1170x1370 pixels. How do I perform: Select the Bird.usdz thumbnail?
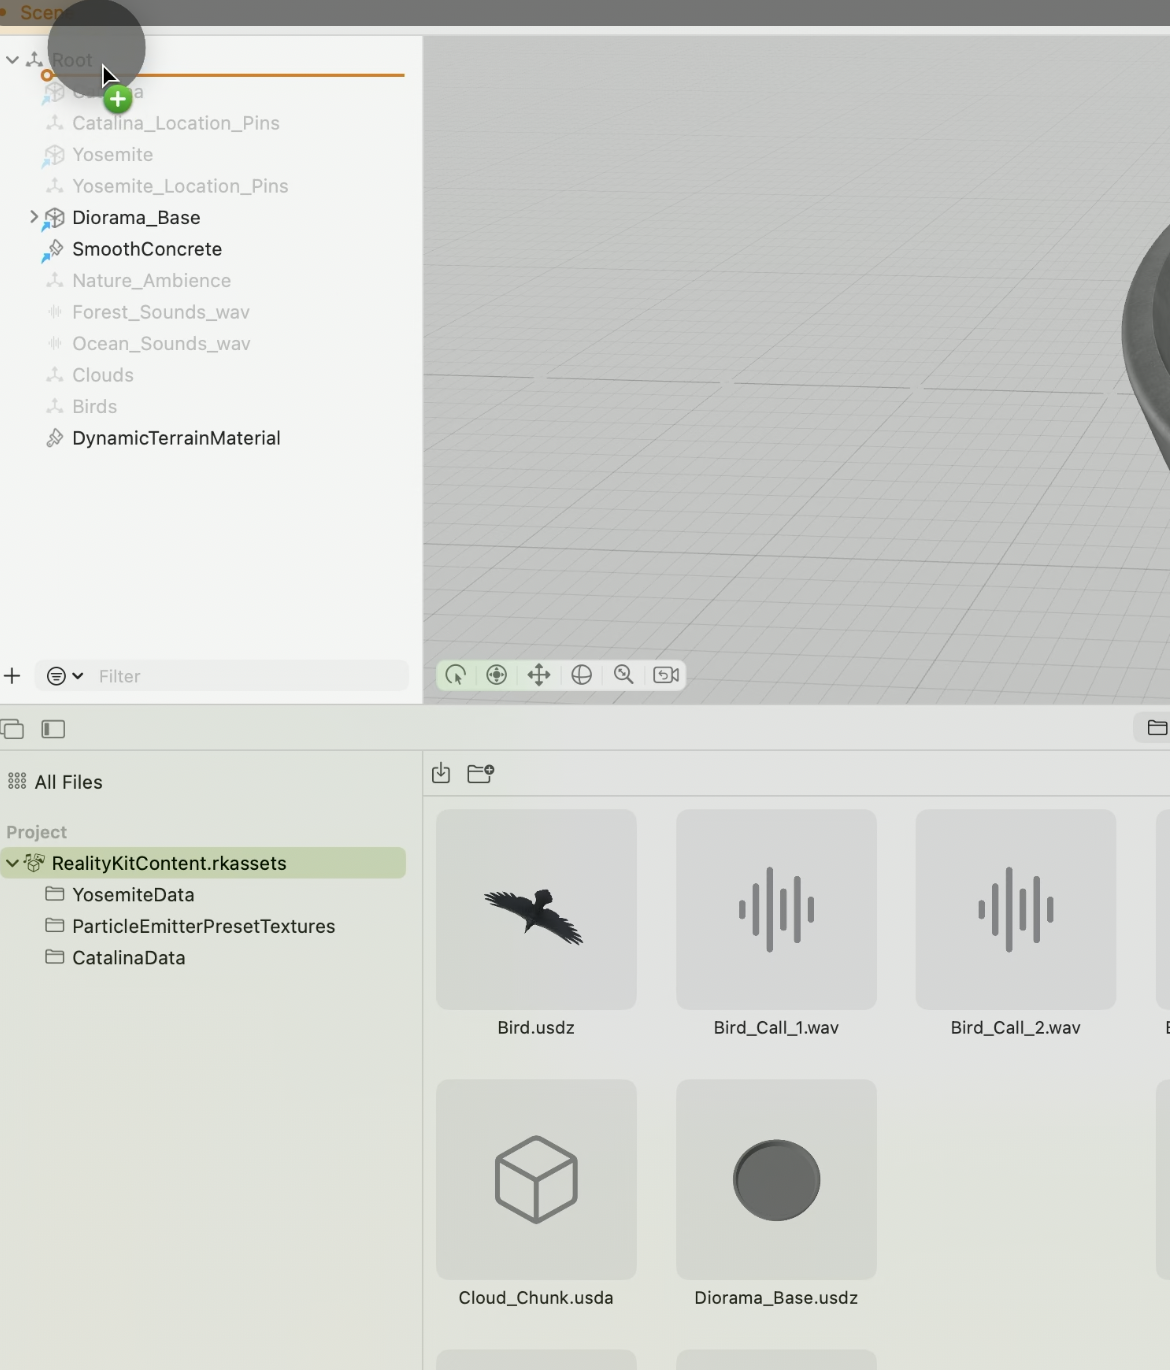[536, 909]
